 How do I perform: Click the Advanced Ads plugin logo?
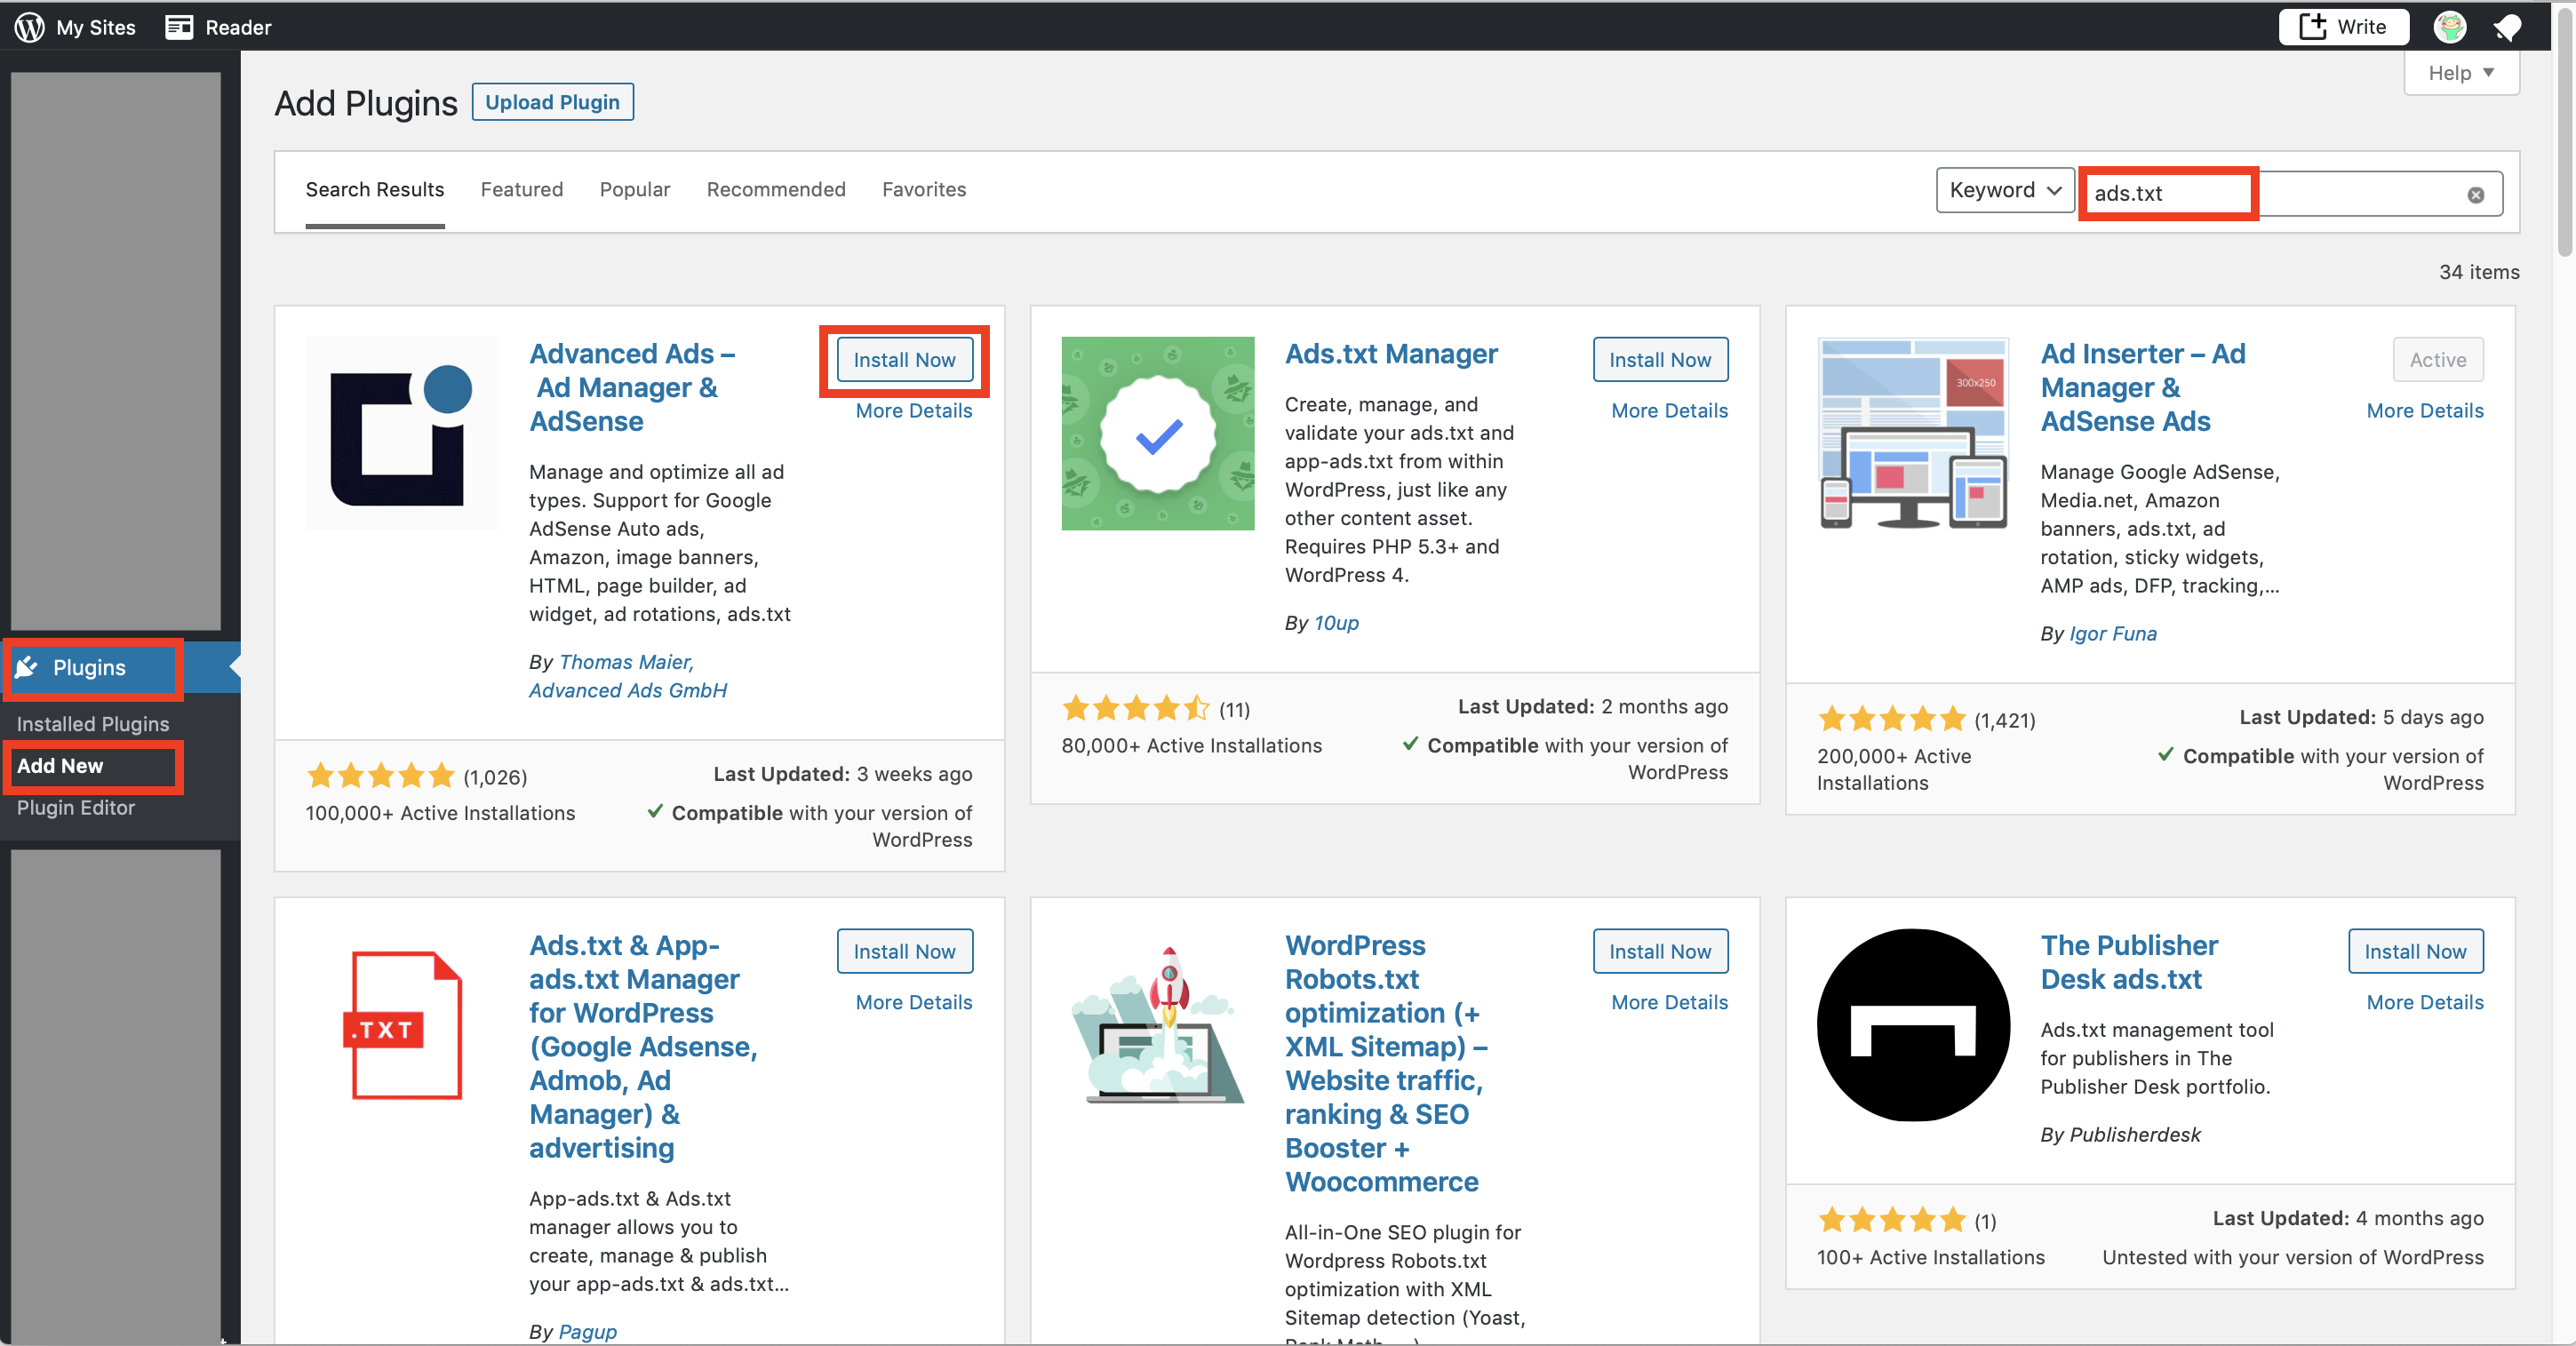coord(402,433)
